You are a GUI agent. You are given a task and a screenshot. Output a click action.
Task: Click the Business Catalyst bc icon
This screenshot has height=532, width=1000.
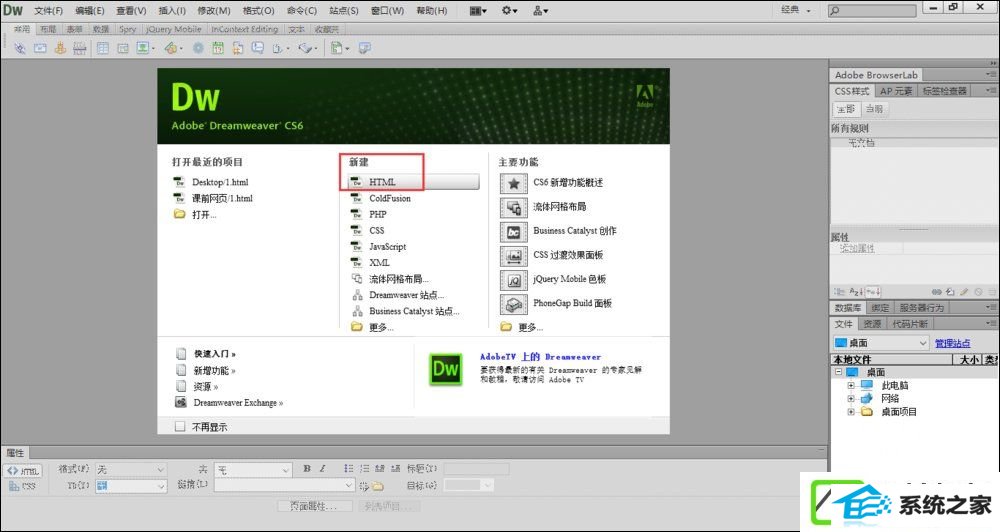tap(513, 232)
